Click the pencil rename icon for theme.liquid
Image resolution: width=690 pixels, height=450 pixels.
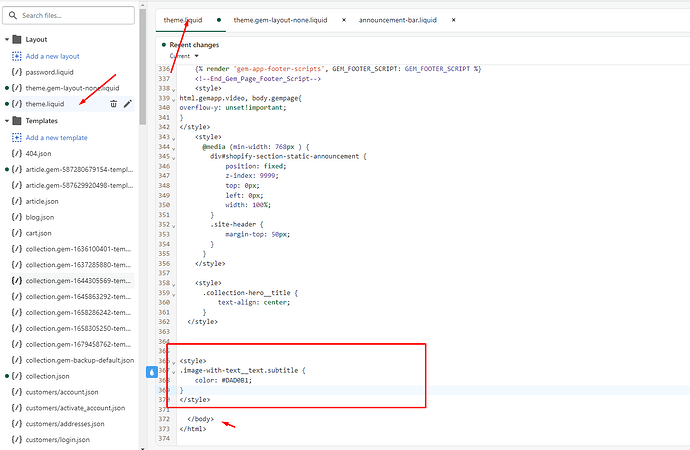[128, 103]
